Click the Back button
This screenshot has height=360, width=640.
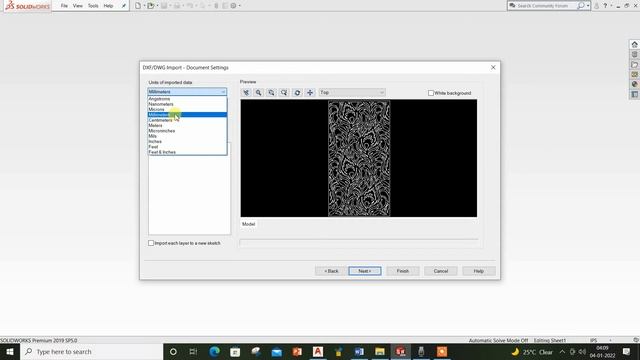pyautogui.click(x=331, y=271)
